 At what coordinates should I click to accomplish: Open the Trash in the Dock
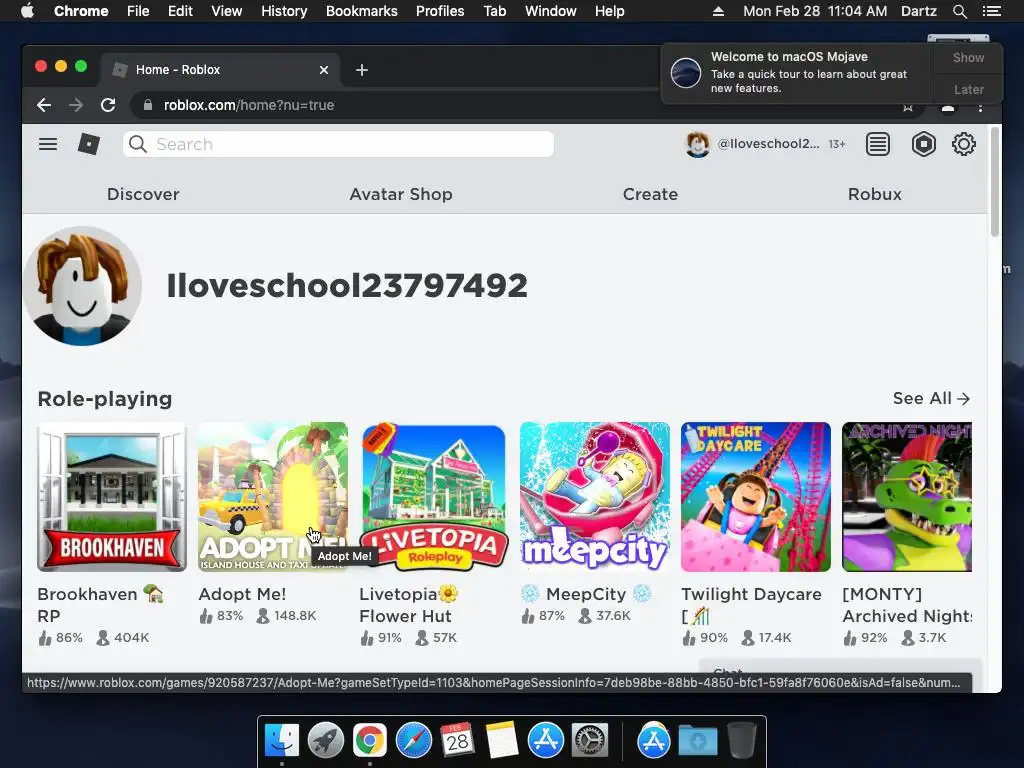pos(742,741)
